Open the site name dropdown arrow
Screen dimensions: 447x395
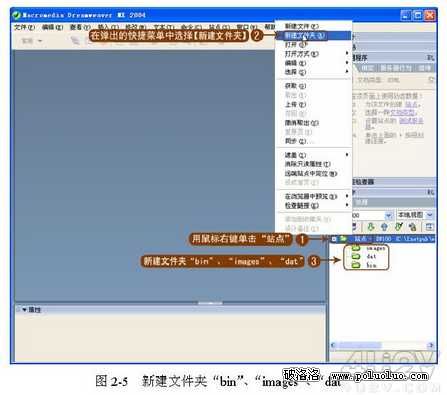389,216
